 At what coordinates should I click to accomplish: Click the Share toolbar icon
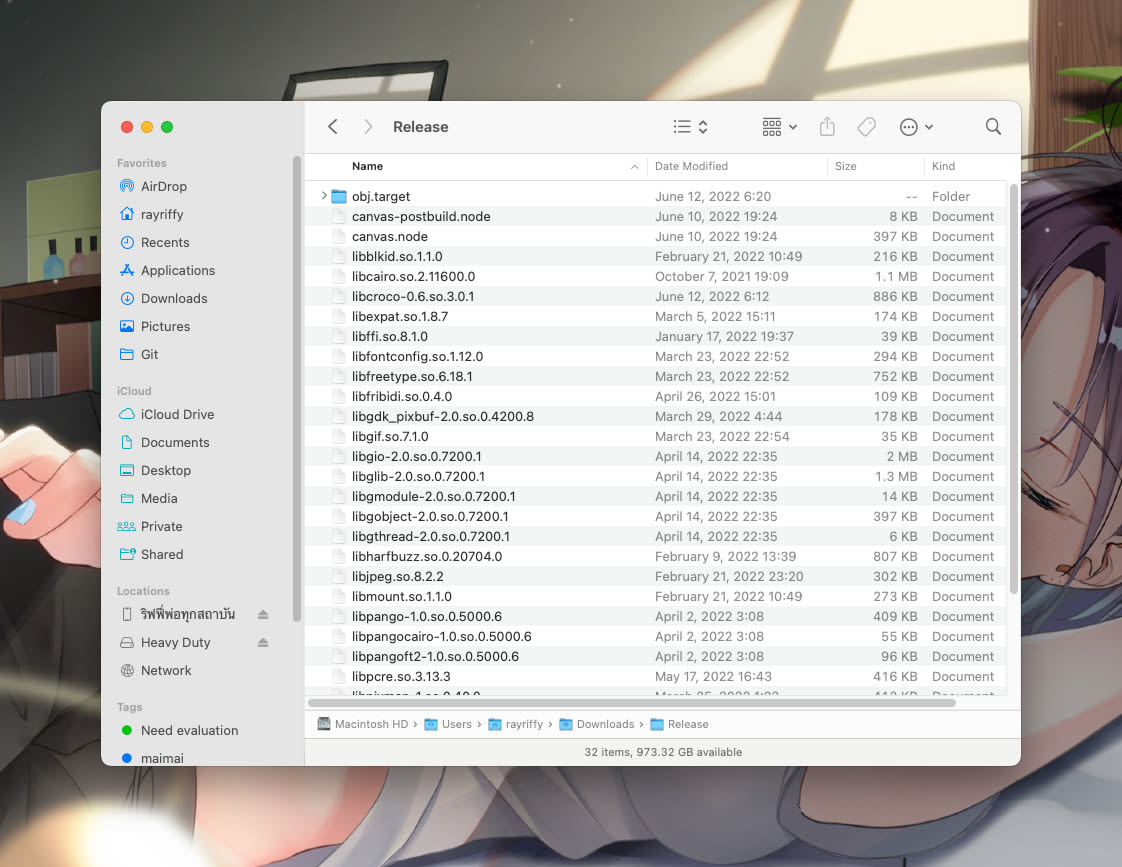click(x=827, y=127)
